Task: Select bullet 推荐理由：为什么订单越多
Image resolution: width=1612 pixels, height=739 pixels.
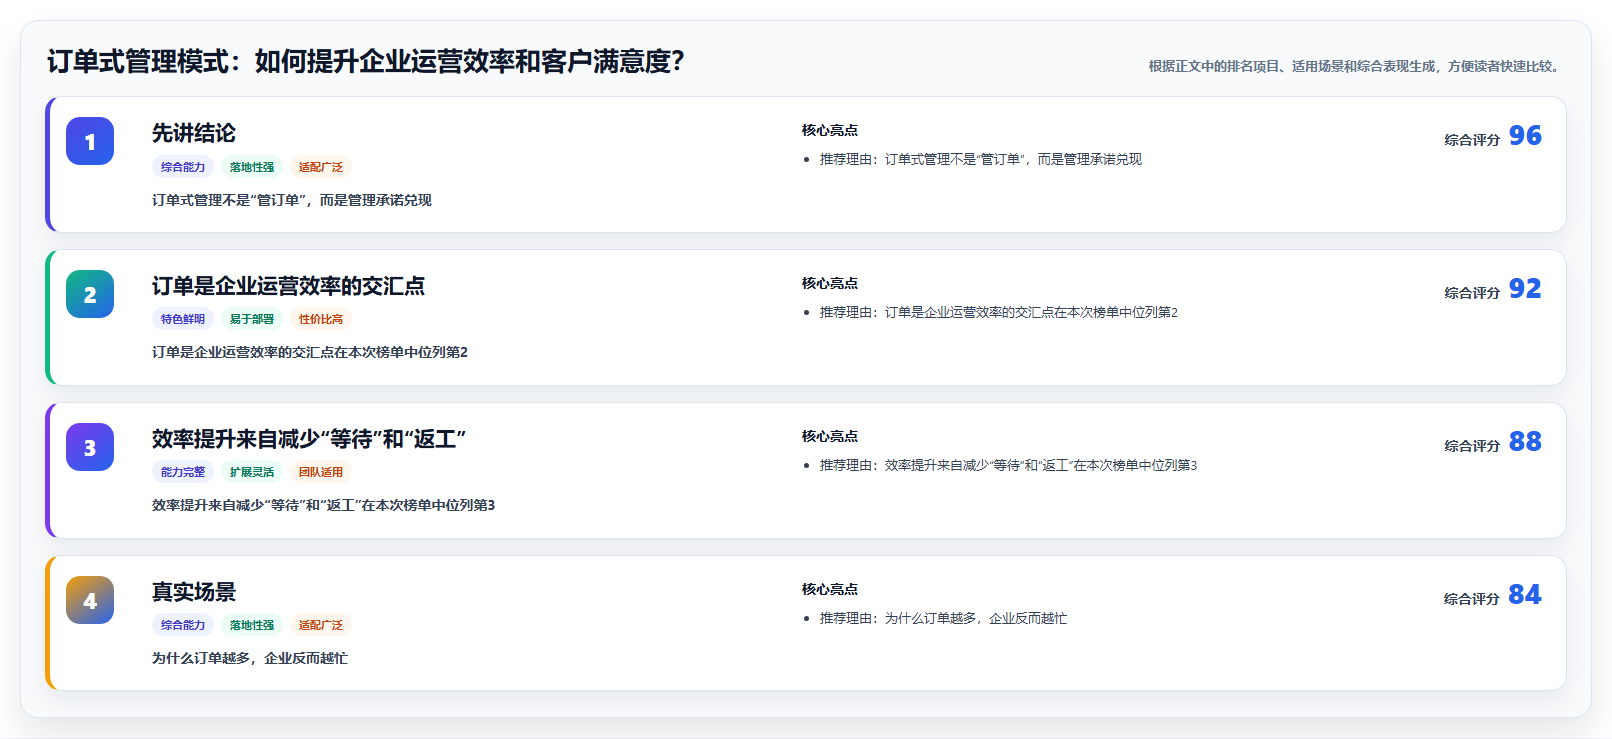Action: pos(943,618)
